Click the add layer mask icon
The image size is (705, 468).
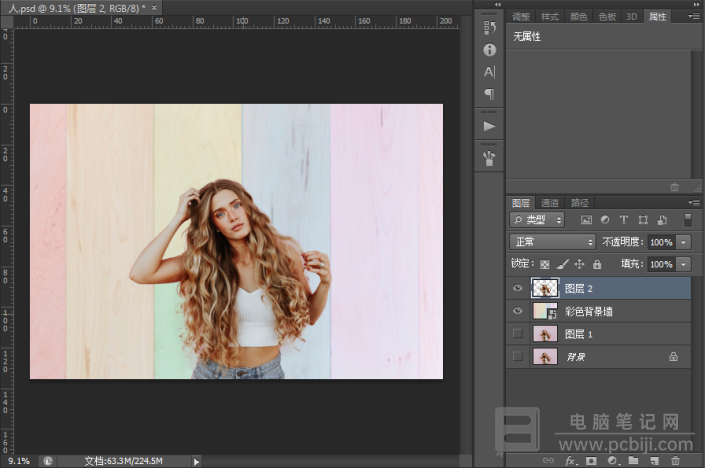(591, 460)
